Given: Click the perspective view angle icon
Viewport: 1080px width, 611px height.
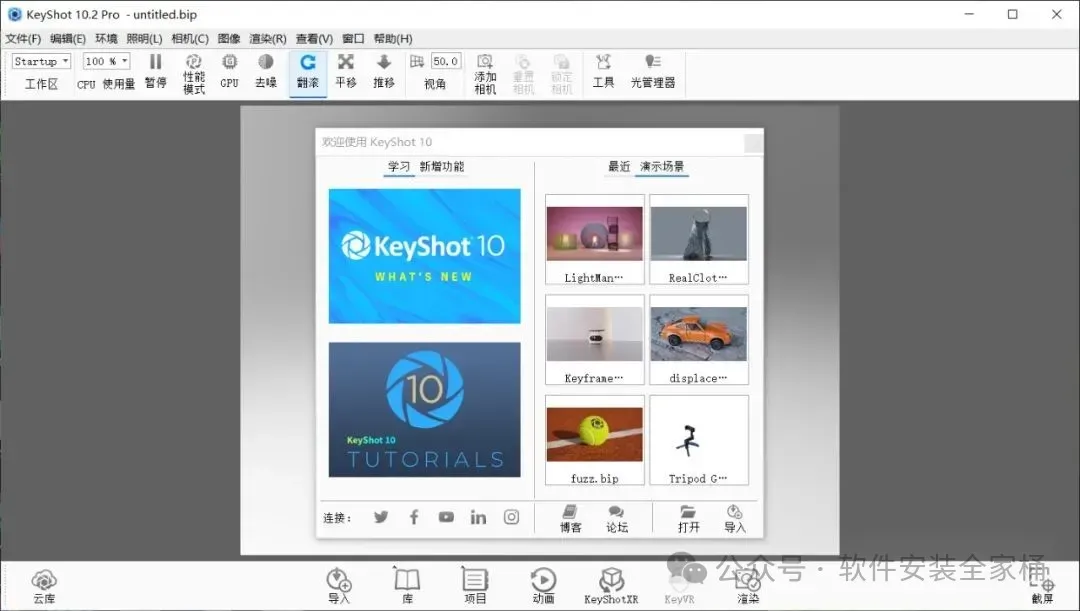Looking at the screenshot, I should pos(417,62).
